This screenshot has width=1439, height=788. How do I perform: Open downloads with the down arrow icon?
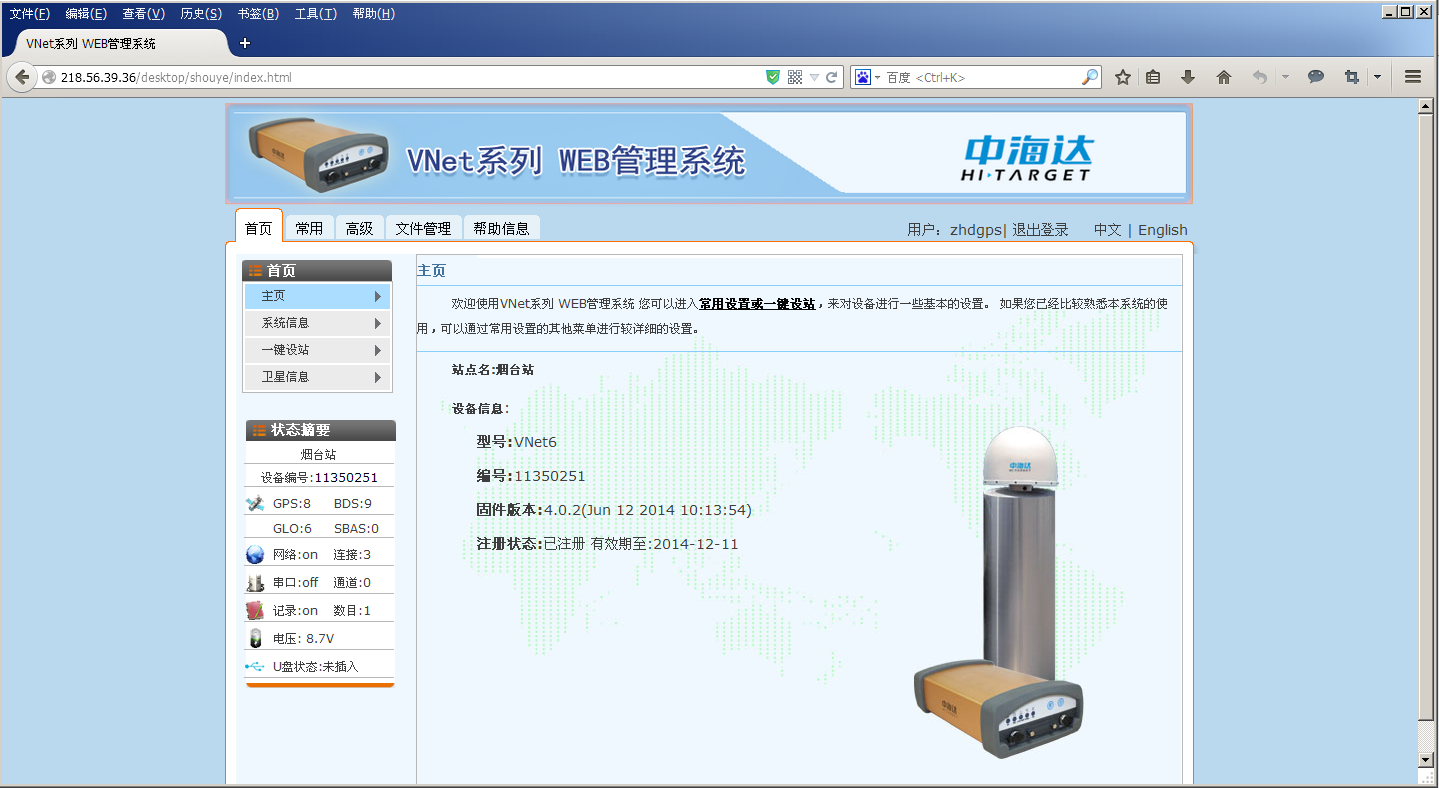pos(1188,77)
